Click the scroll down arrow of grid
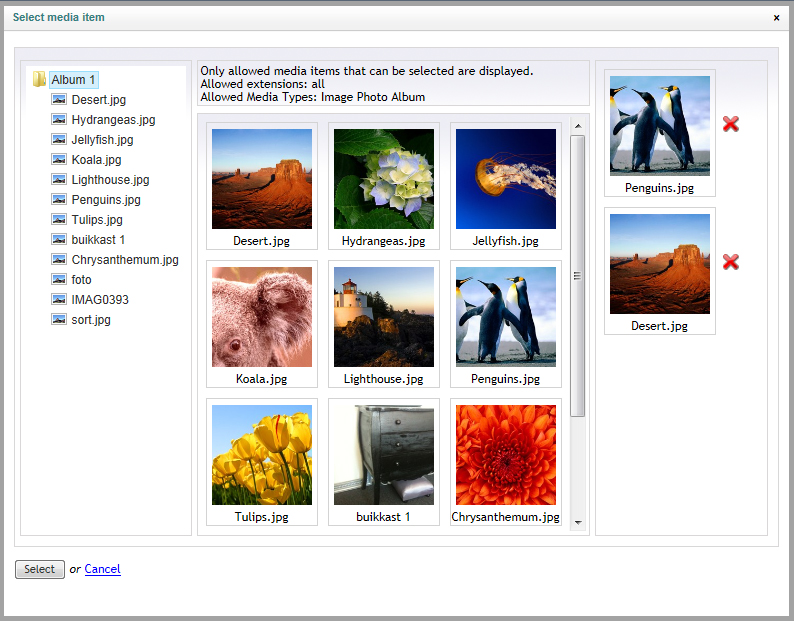Image resolution: width=794 pixels, height=621 pixels. click(578, 522)
